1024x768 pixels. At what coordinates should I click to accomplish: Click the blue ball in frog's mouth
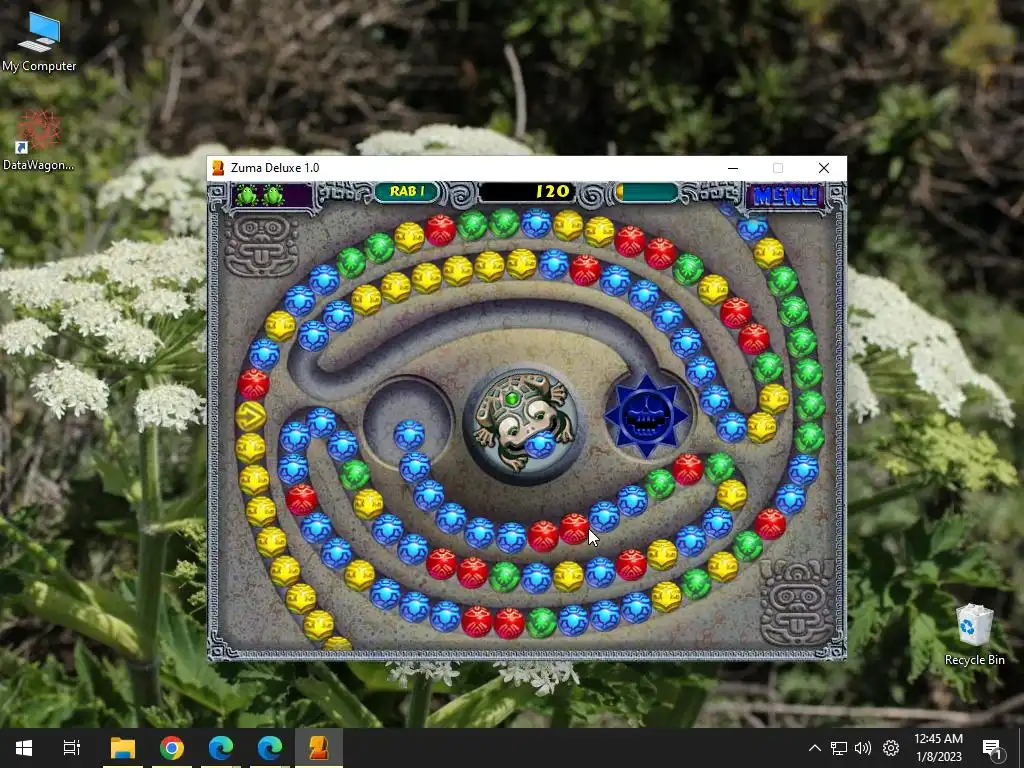(x=539, y=444)
